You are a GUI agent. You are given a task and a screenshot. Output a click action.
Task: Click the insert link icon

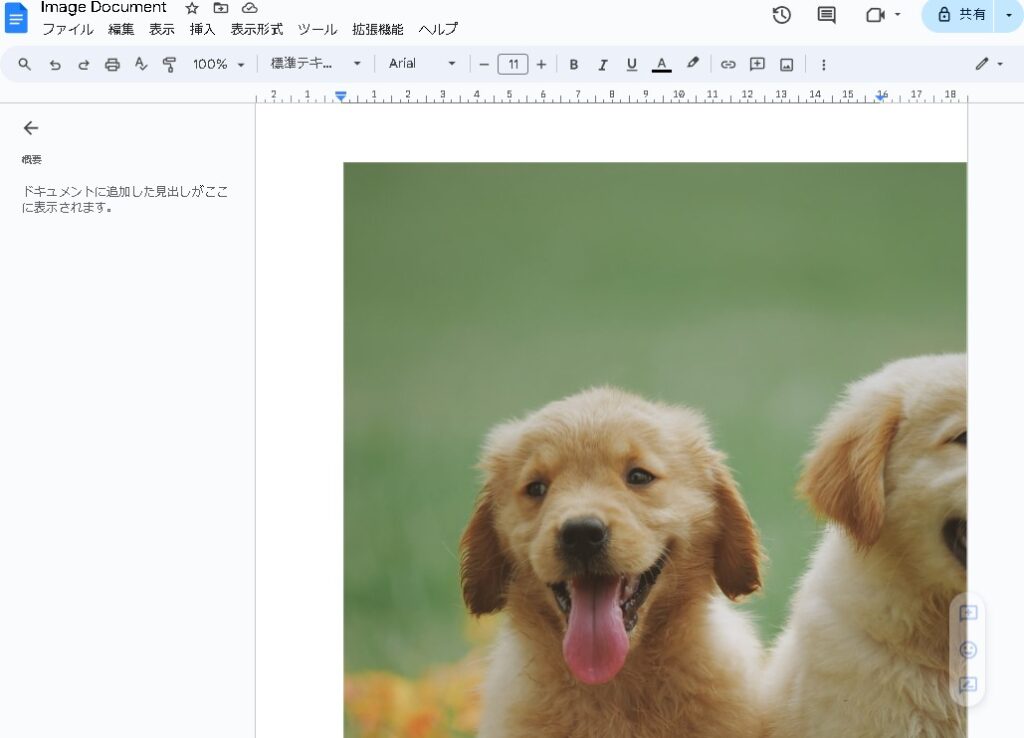728,64
